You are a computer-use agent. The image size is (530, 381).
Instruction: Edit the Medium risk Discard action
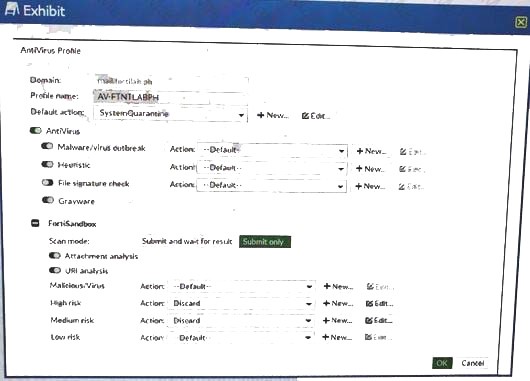pyautogui.click(x=379, y=320)
